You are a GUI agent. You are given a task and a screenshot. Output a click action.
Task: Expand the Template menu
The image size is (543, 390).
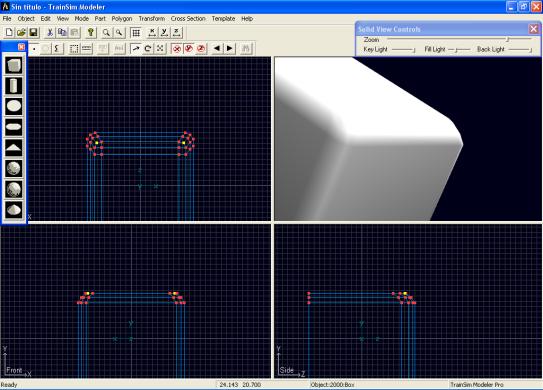[223, 19]
